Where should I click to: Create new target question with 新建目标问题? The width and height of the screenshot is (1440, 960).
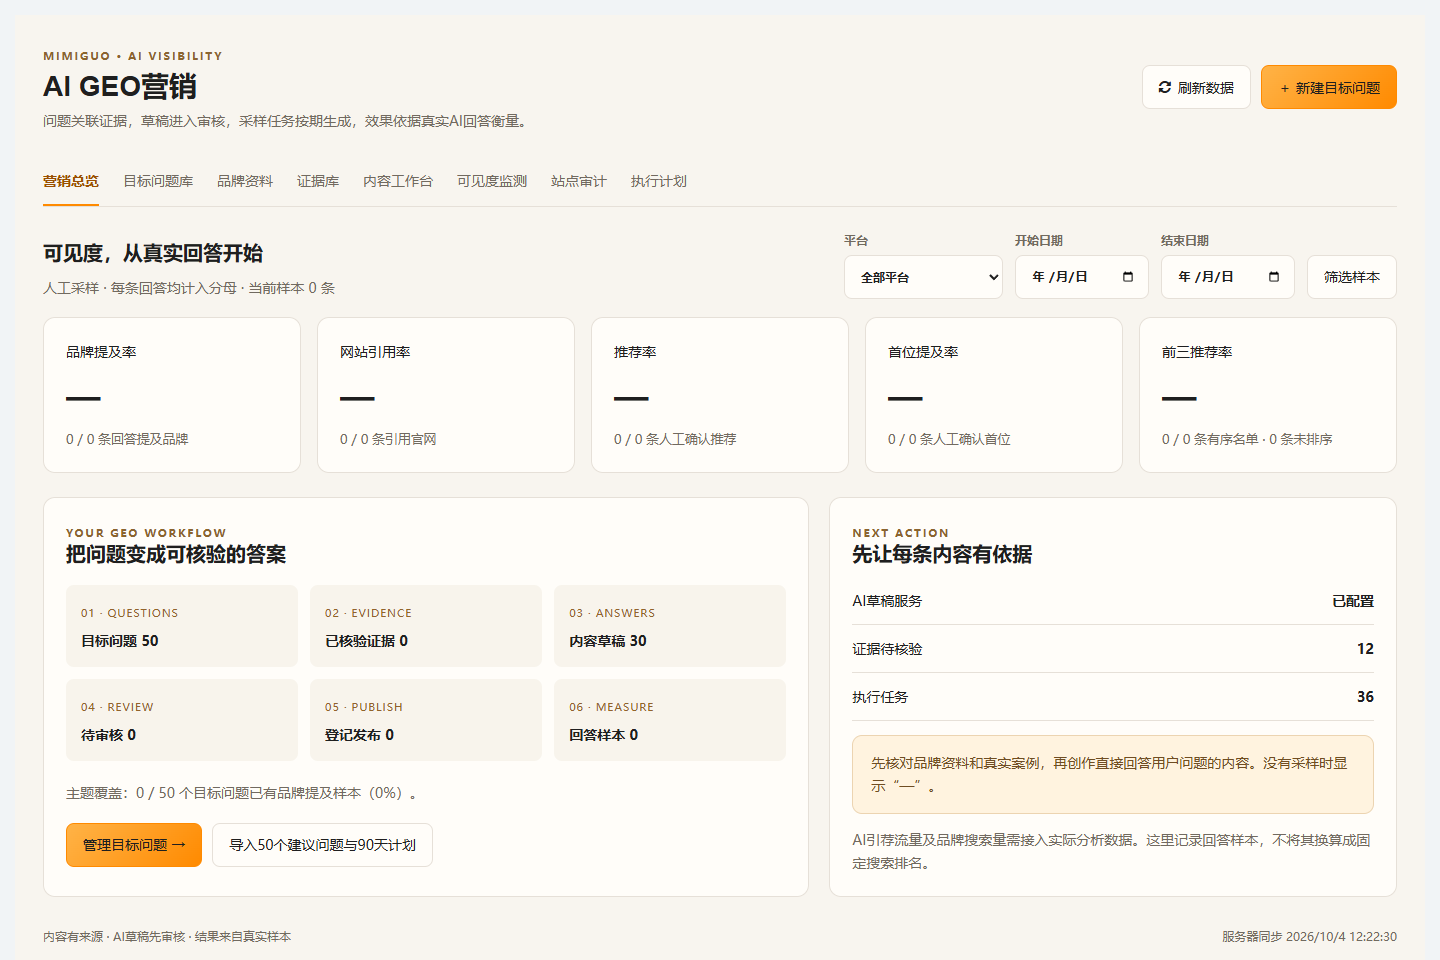(1328, 87)
